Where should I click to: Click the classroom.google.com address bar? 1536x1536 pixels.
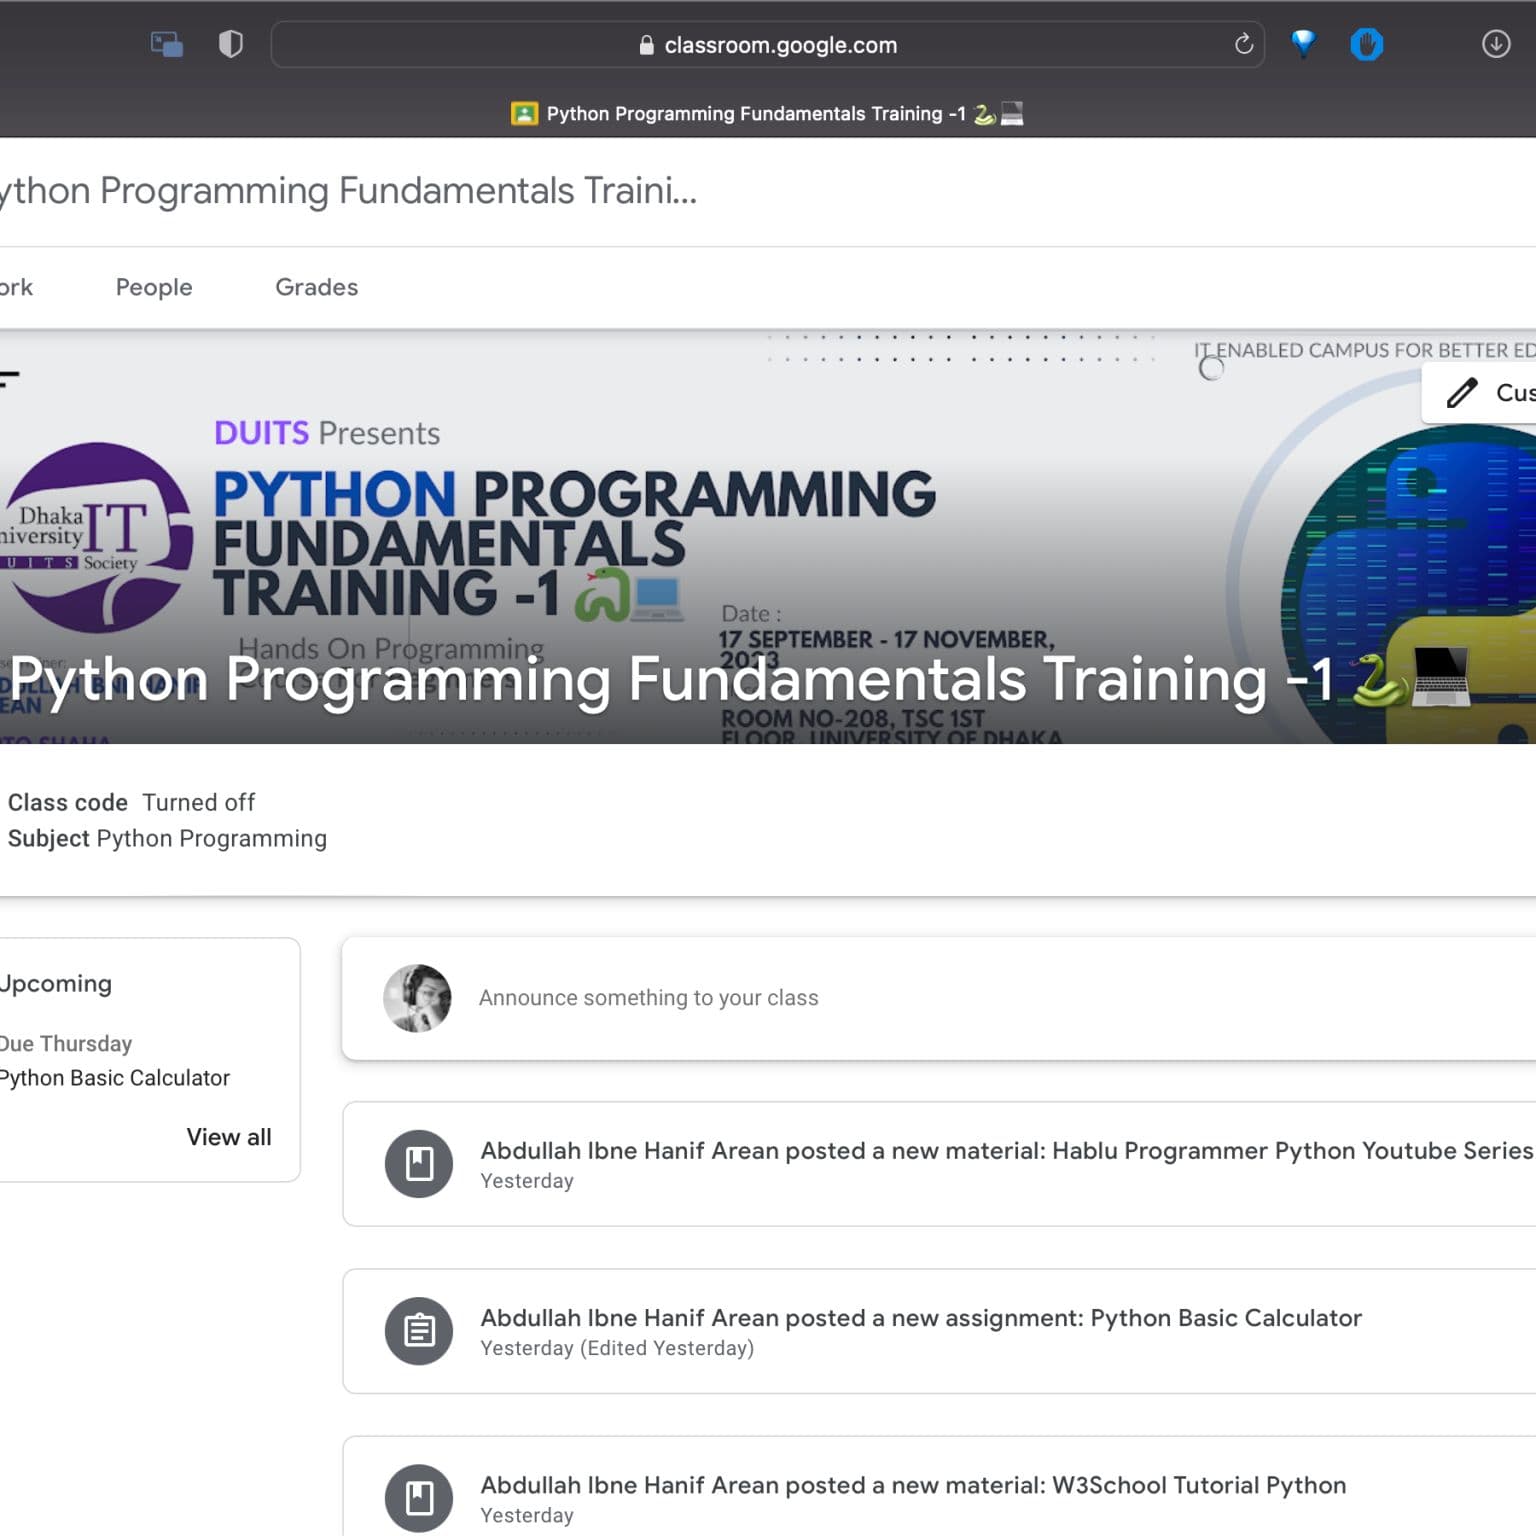coord(767,45)
